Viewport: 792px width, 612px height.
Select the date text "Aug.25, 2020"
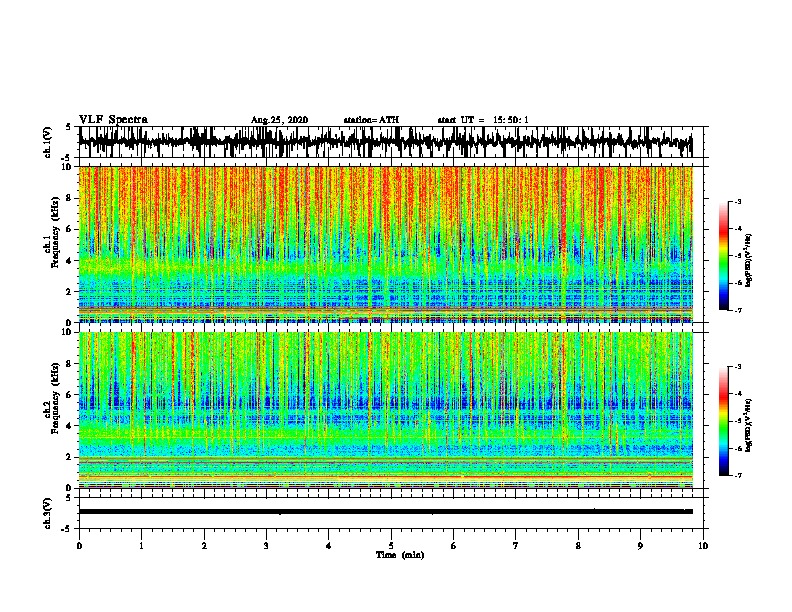click(x=279, y=120)
